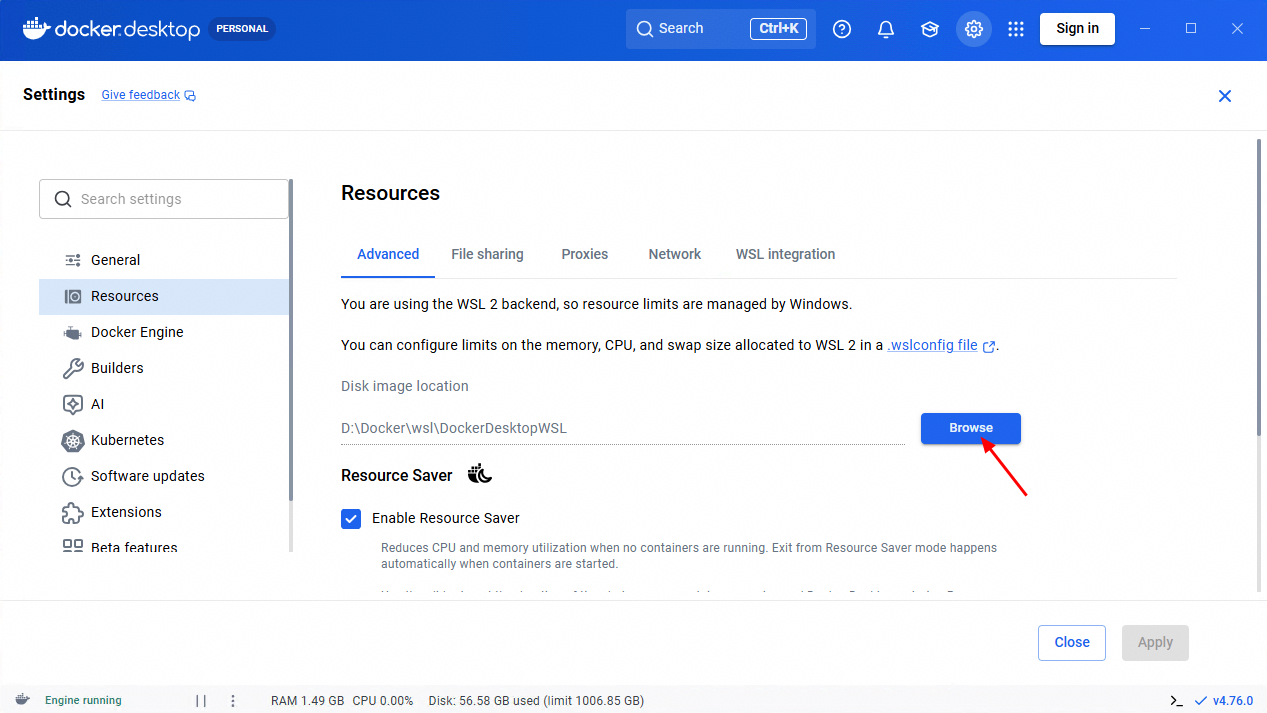Open notifications bell icon

(x=886, y=29)
